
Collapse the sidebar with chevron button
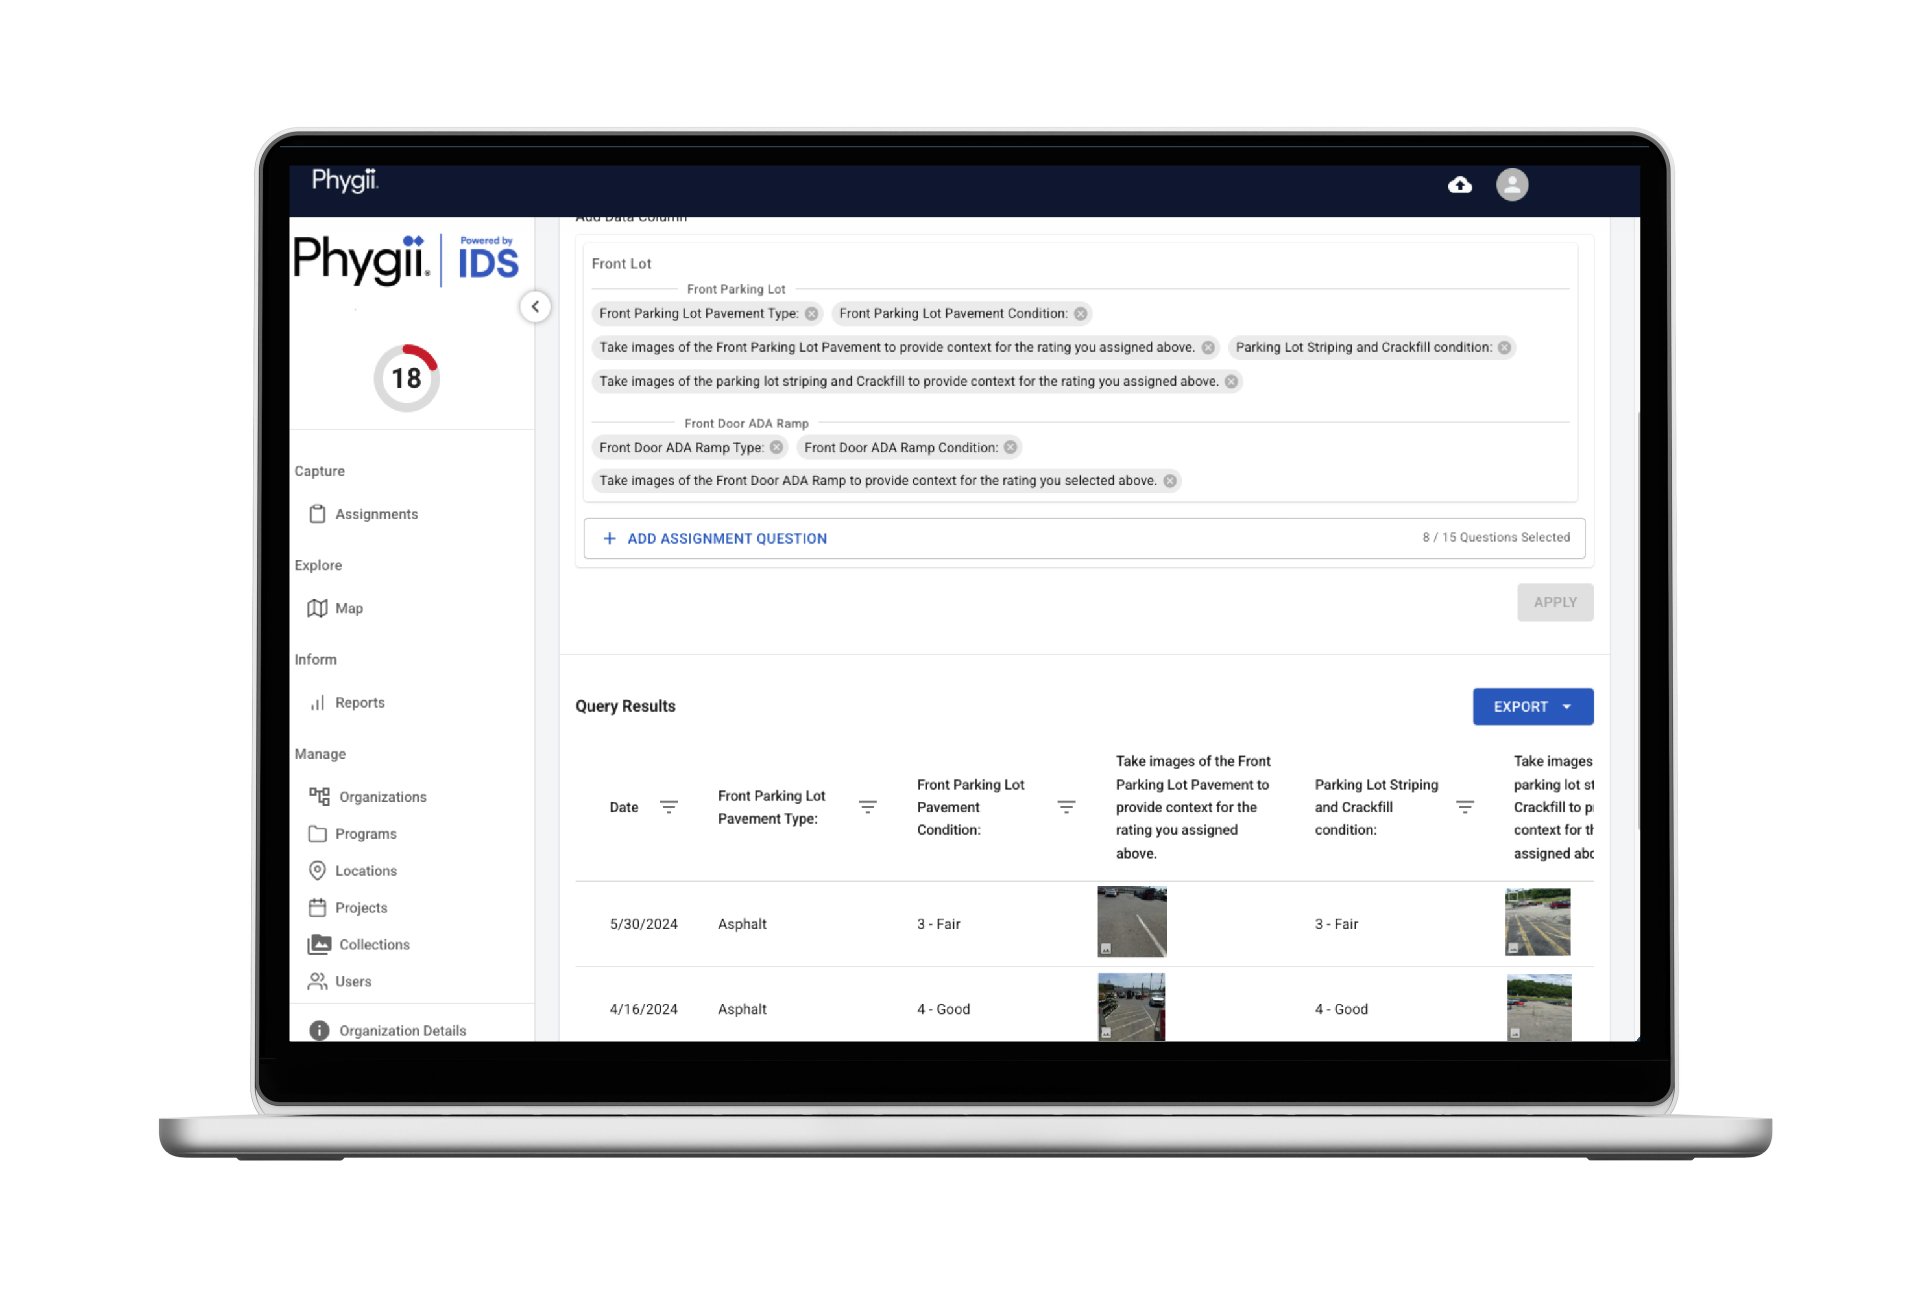tap(535, 307)
